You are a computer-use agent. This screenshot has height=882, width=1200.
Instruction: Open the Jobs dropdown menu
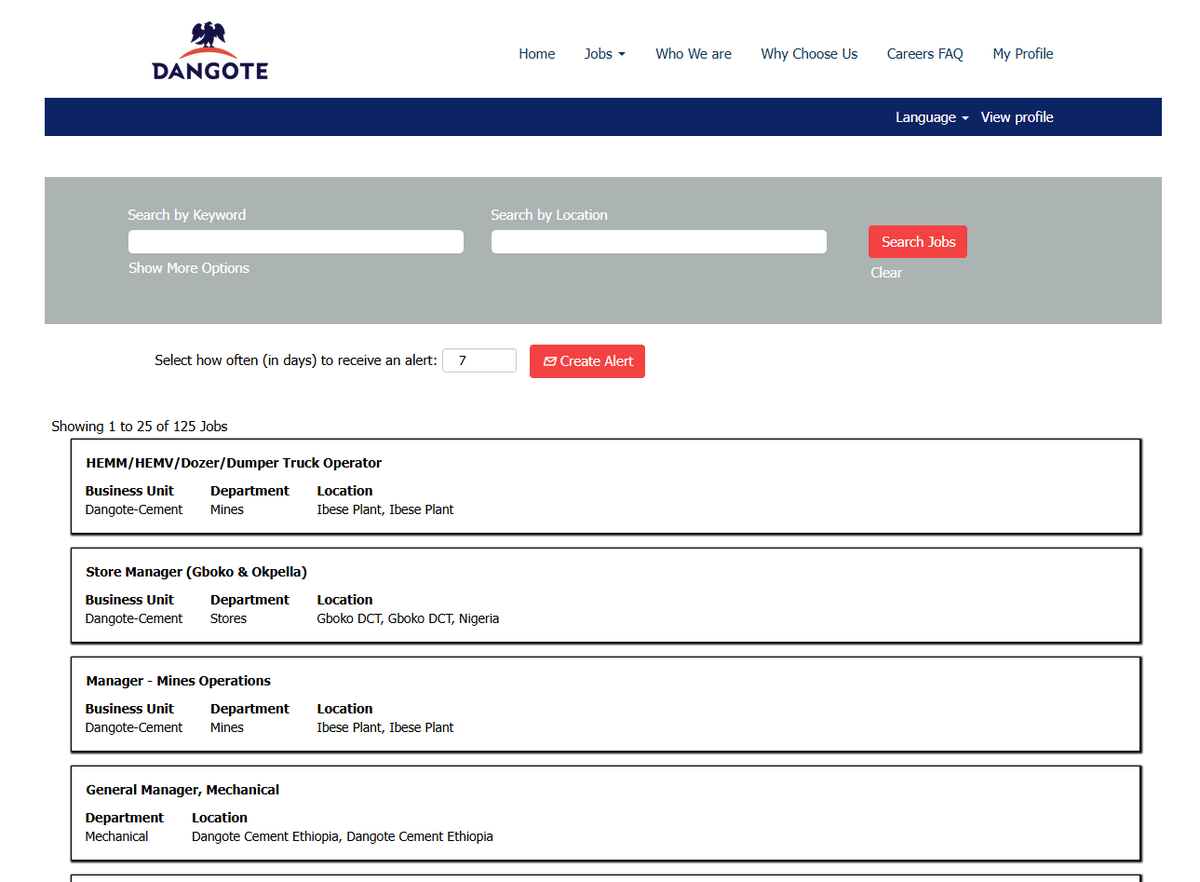tap(605, 54)
